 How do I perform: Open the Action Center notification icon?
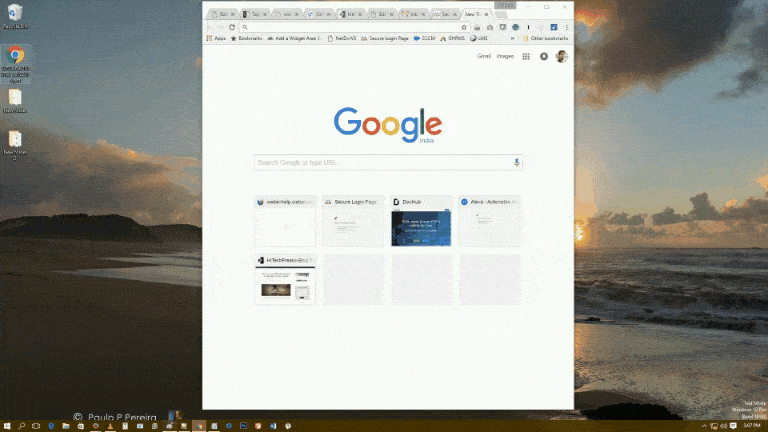tap(733, 426)
